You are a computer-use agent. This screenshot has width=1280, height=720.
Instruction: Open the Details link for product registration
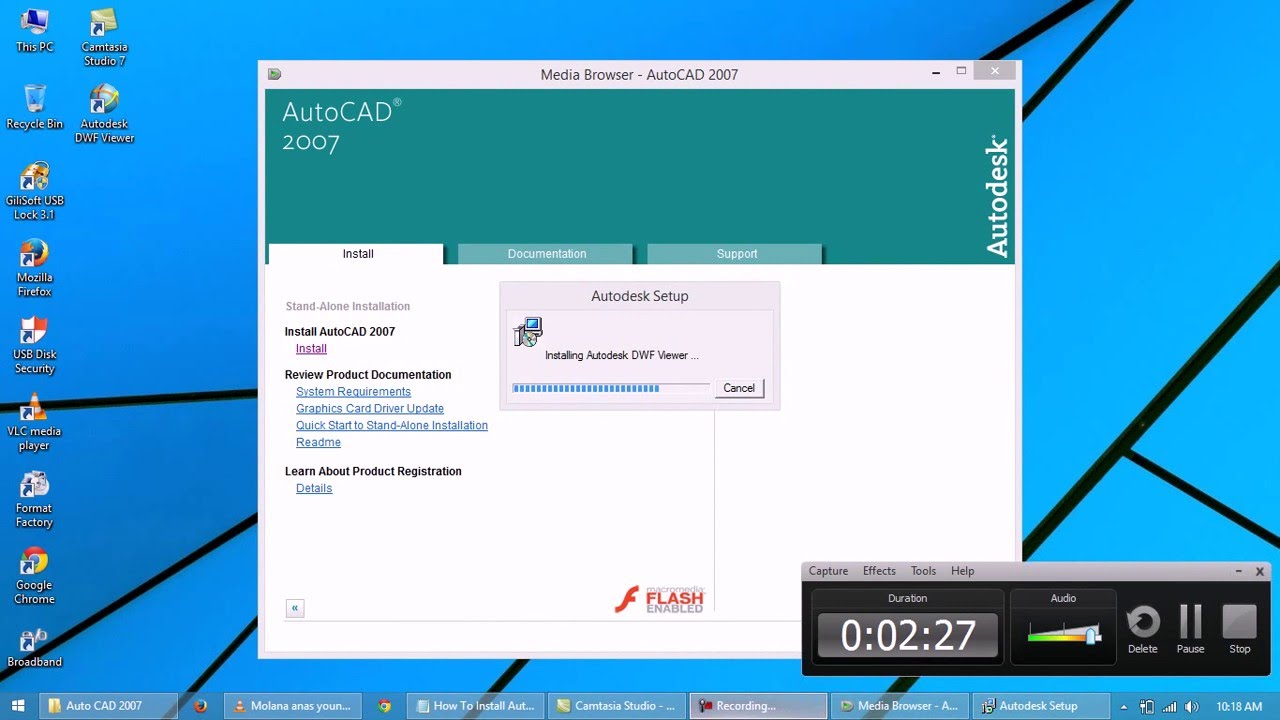click(x=314, y=489)
